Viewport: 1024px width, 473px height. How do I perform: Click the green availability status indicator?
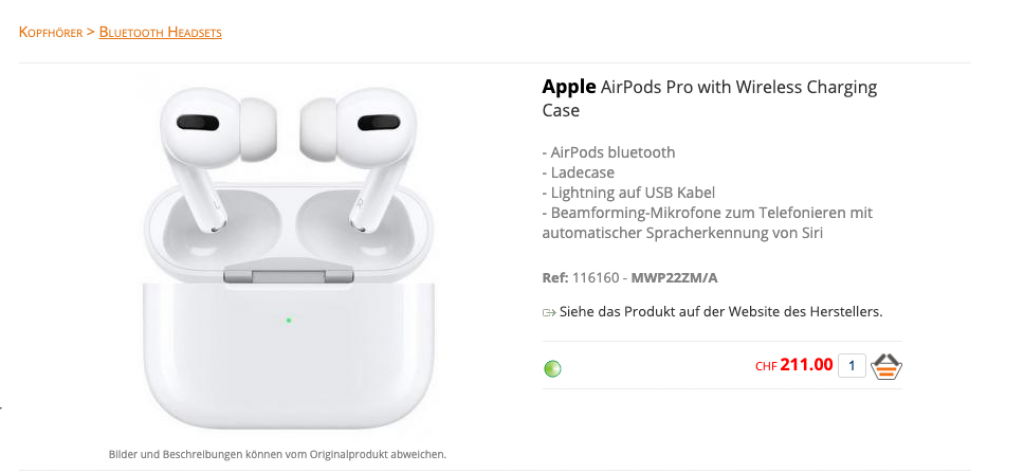(x=552, y=369)
